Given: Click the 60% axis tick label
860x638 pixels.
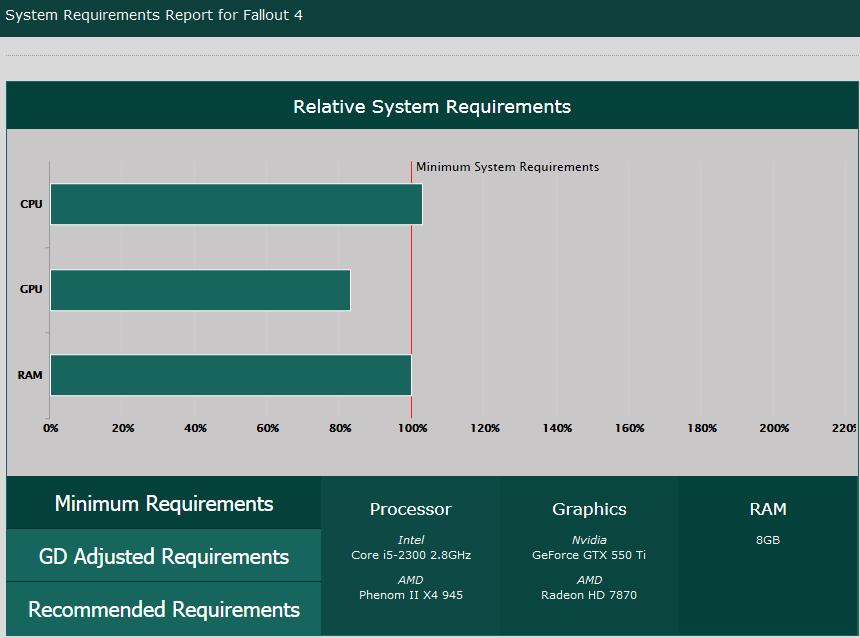Looking at the screenshot, I should (268, 428).
